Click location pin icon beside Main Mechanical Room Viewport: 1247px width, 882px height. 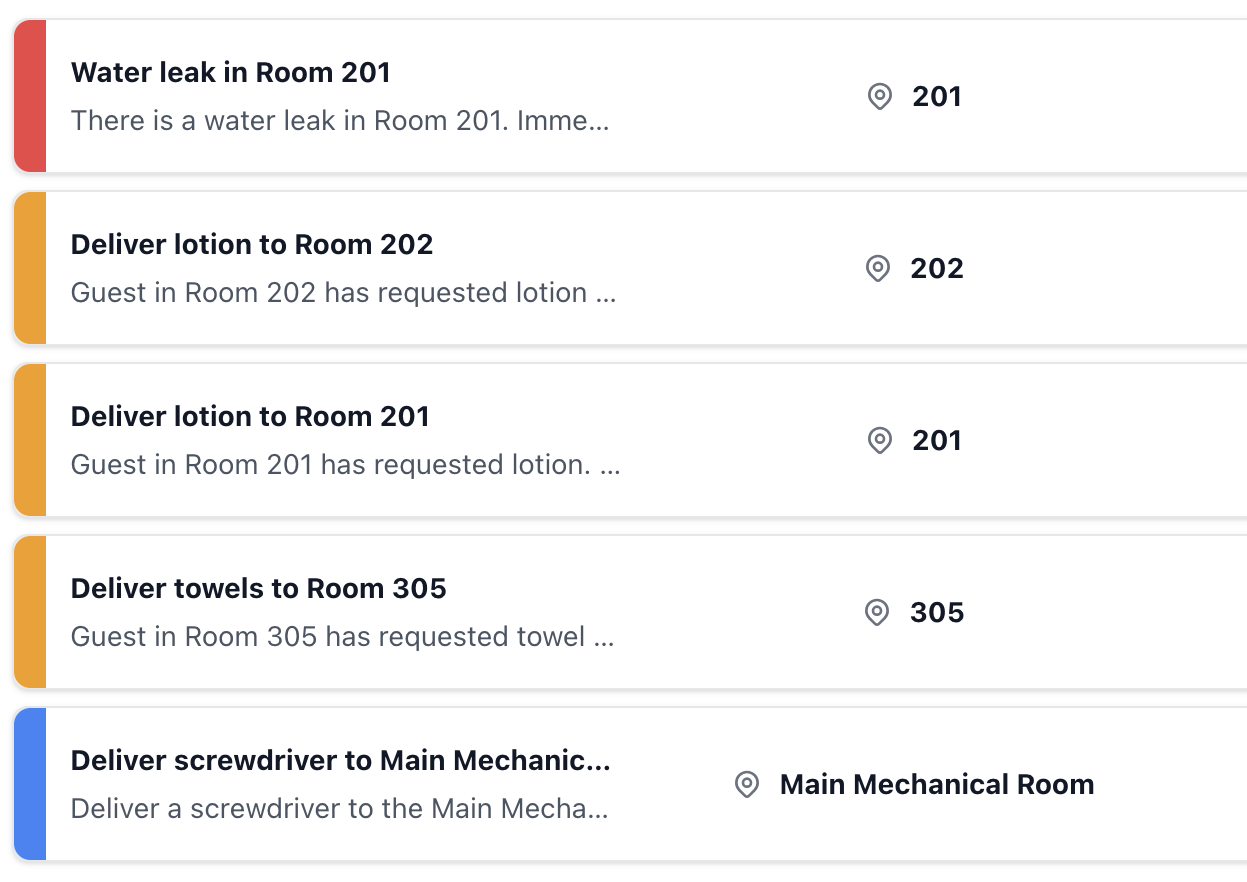(x=747, y=785)
